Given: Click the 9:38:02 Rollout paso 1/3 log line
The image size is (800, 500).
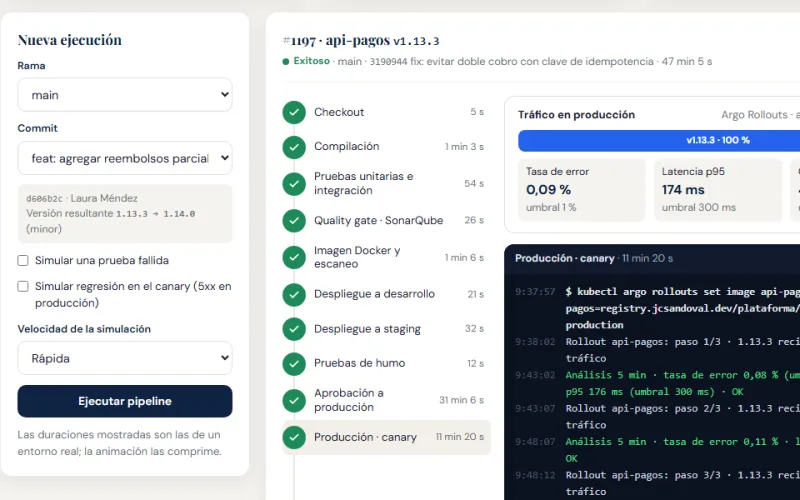Looking at the screenshot, I should coord(657,349).
